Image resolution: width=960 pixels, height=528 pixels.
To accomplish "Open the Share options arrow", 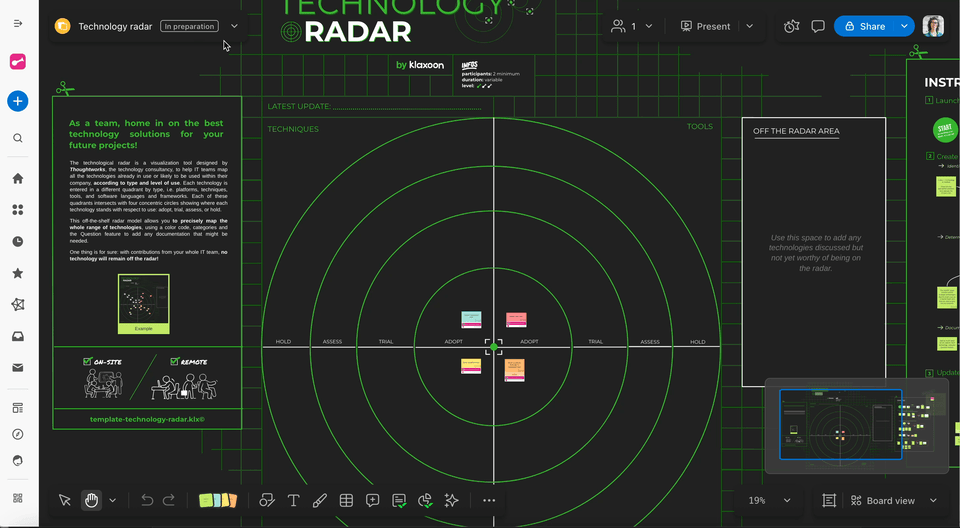I will point(904,26).
